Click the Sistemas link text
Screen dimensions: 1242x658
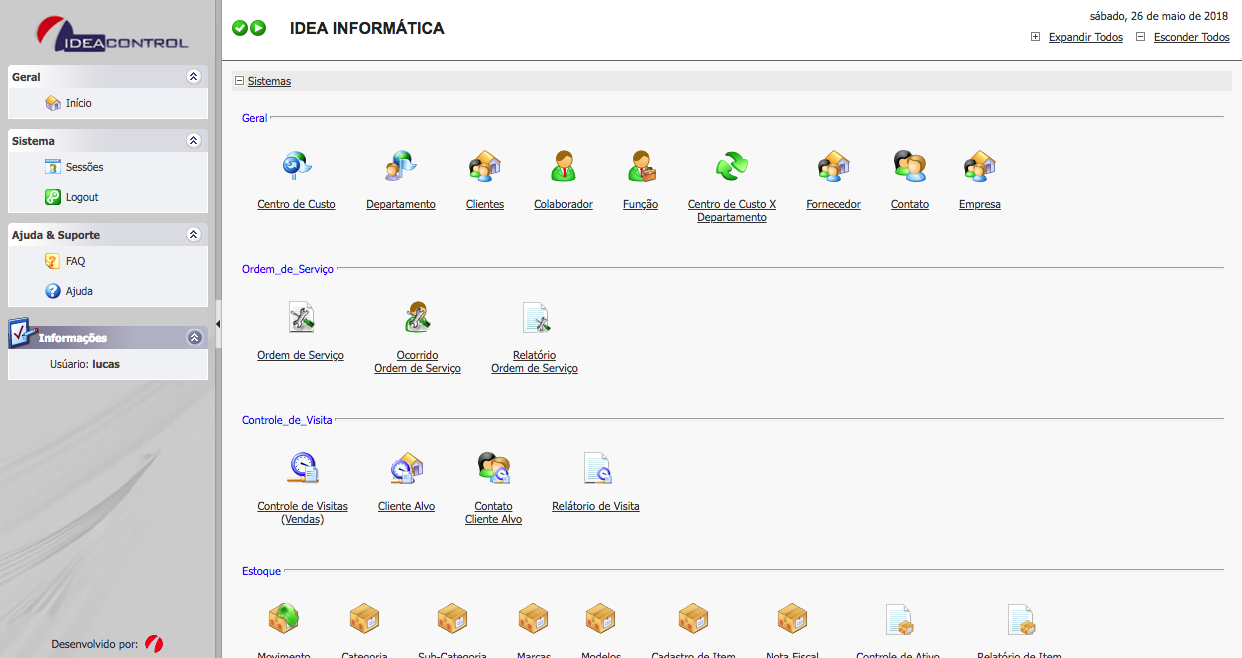[x=269, y=81]
